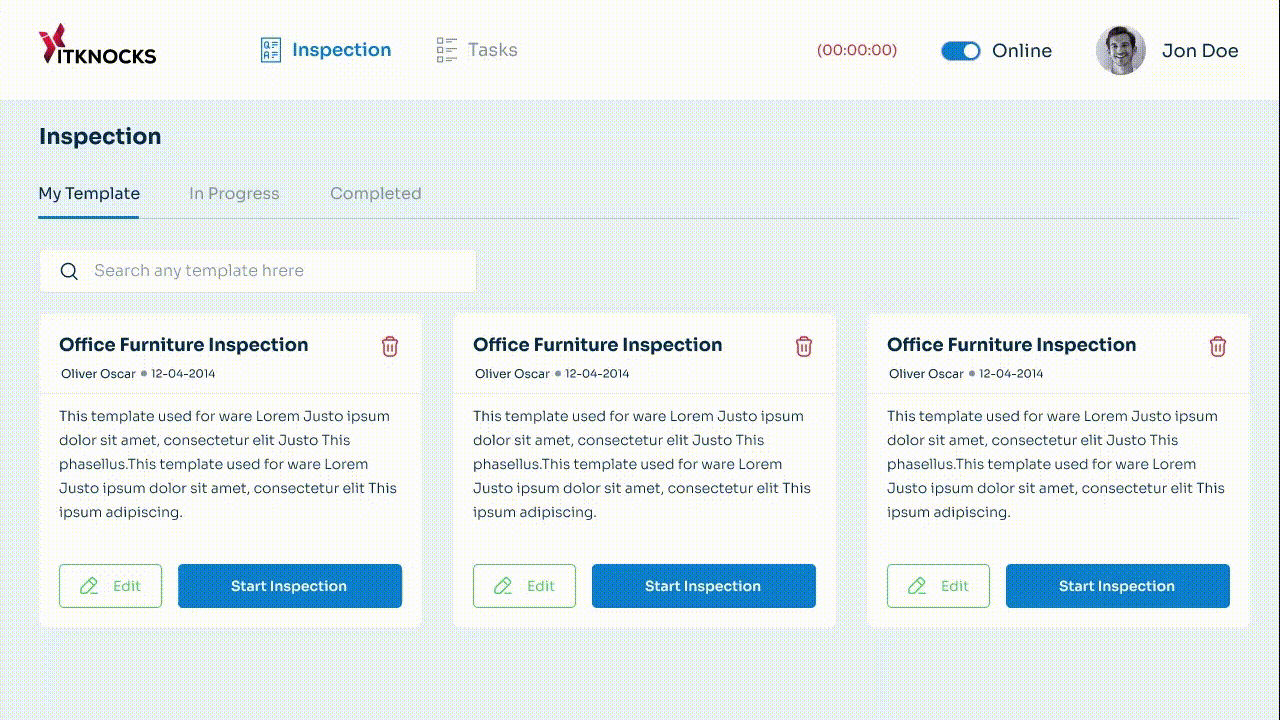Select the My Template tab
Viewport: 1280px width, 720px height.
coord(89,194)
